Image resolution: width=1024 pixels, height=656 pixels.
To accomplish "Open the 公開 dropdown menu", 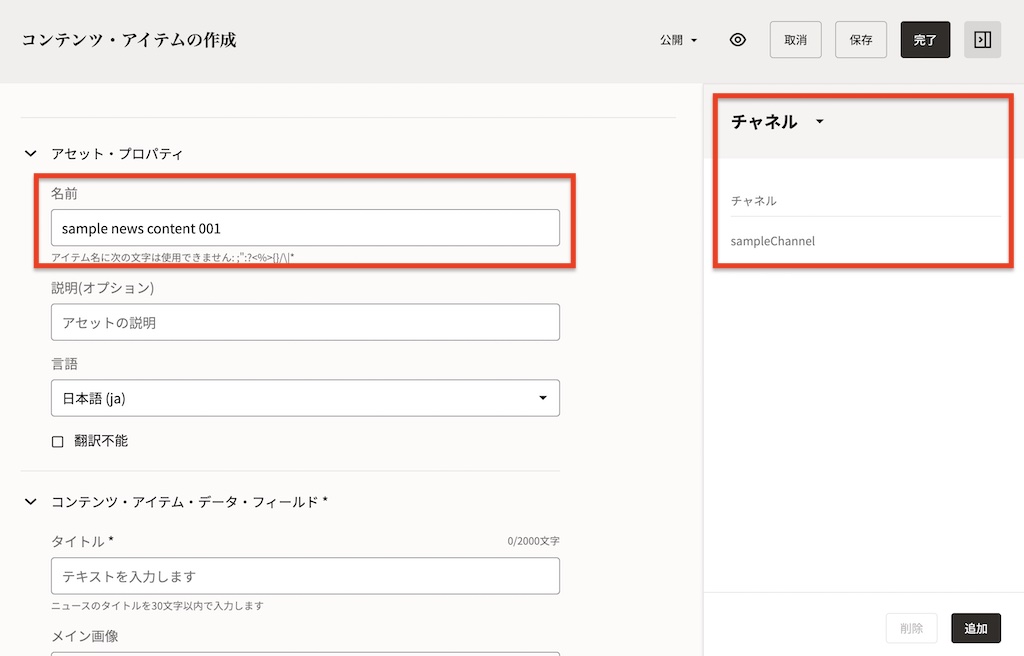I will pos(678,40).
